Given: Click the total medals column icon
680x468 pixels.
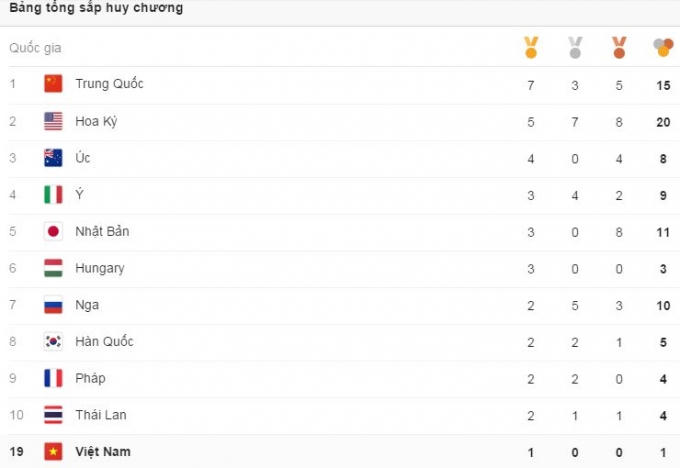Looking at the screenshot, I should click(663, 47).
